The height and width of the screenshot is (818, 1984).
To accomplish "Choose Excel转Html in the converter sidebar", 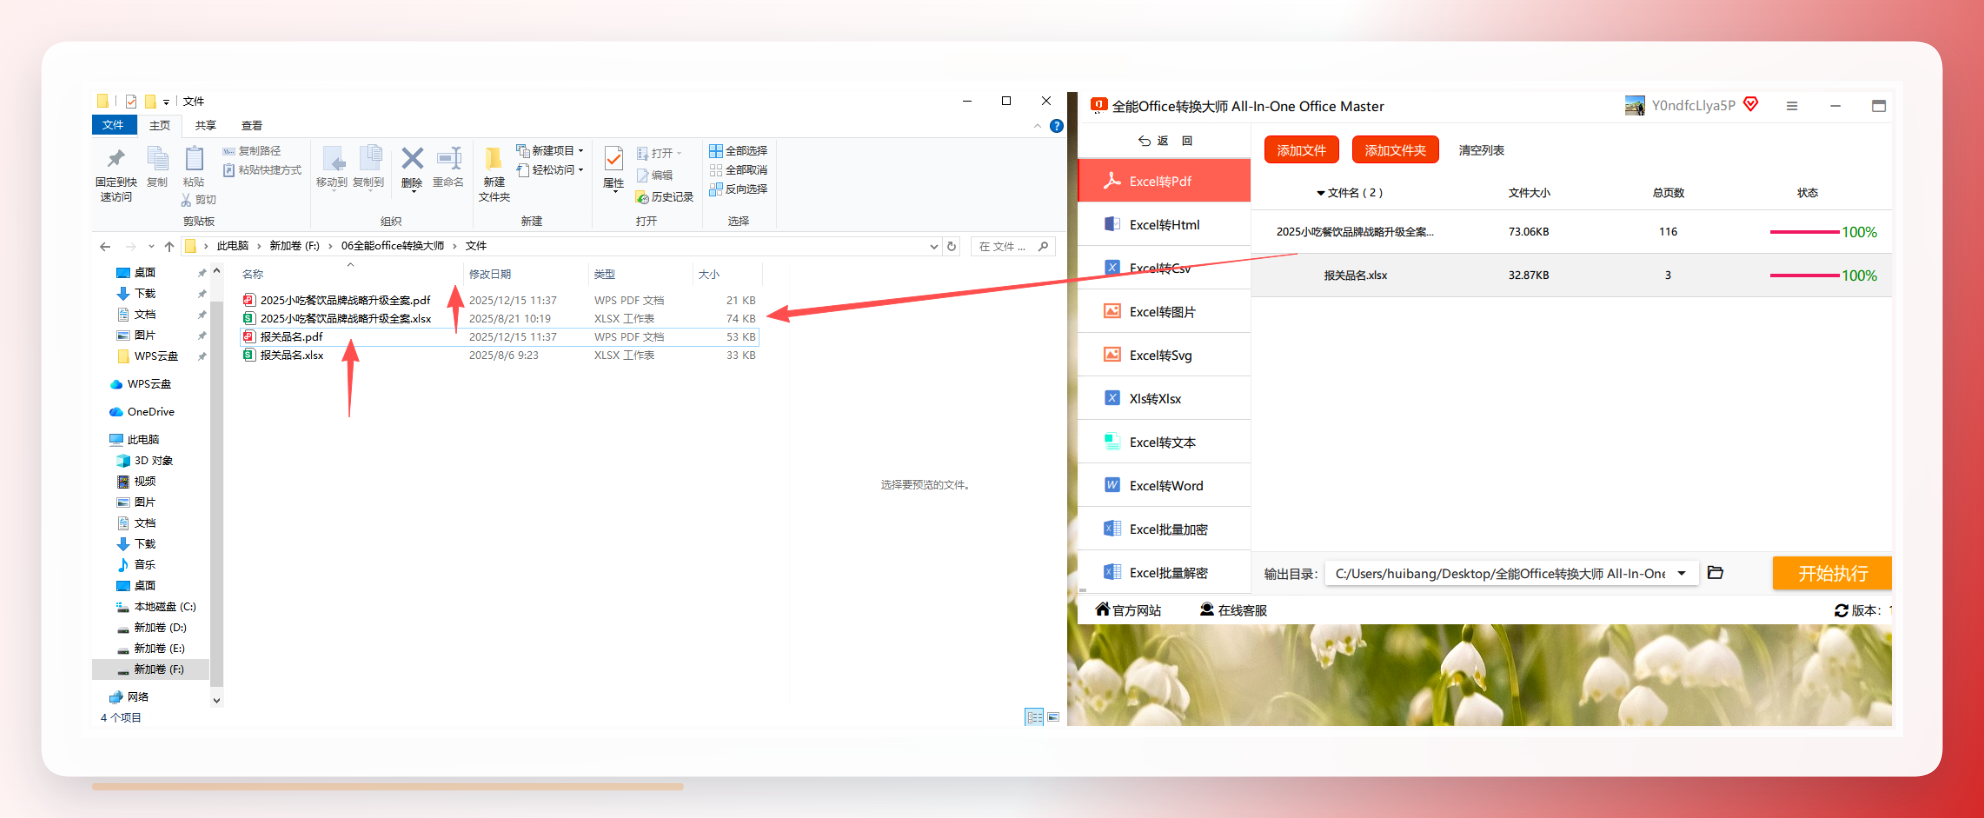I will pyautogui.click(x=1164, y=225).
